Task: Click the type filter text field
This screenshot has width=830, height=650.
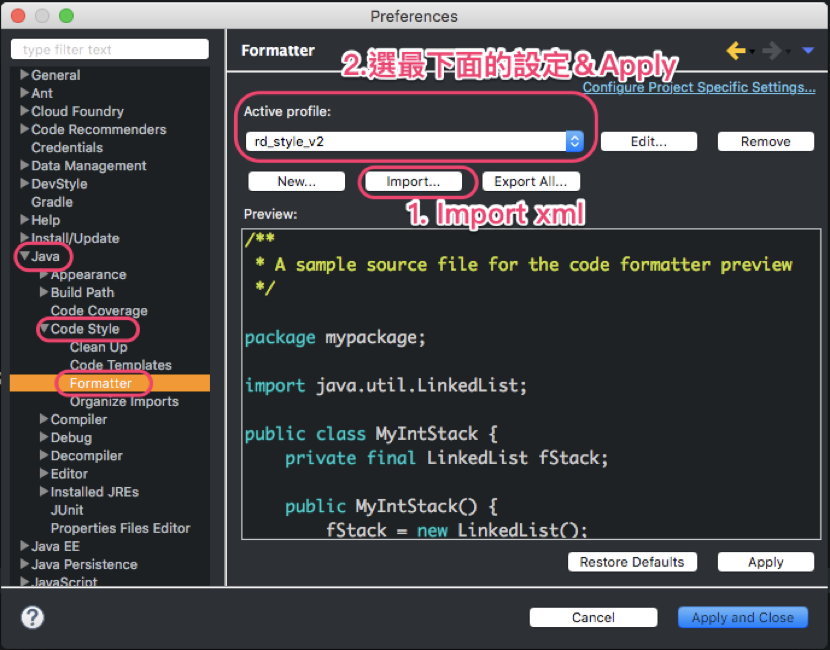Action: click(109, 48)
